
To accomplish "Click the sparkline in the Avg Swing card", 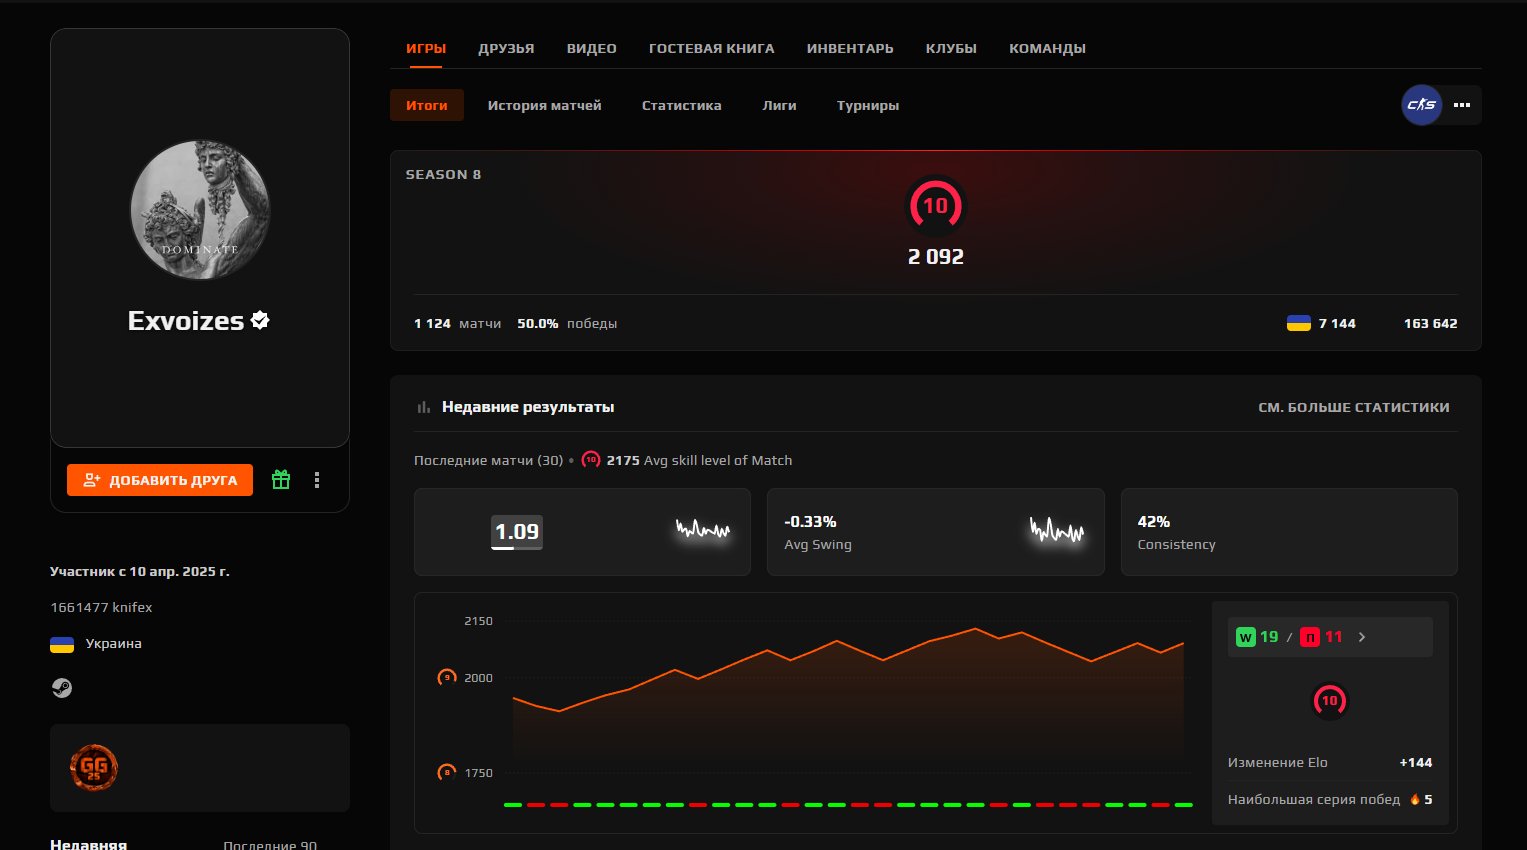I will 1057,529.
